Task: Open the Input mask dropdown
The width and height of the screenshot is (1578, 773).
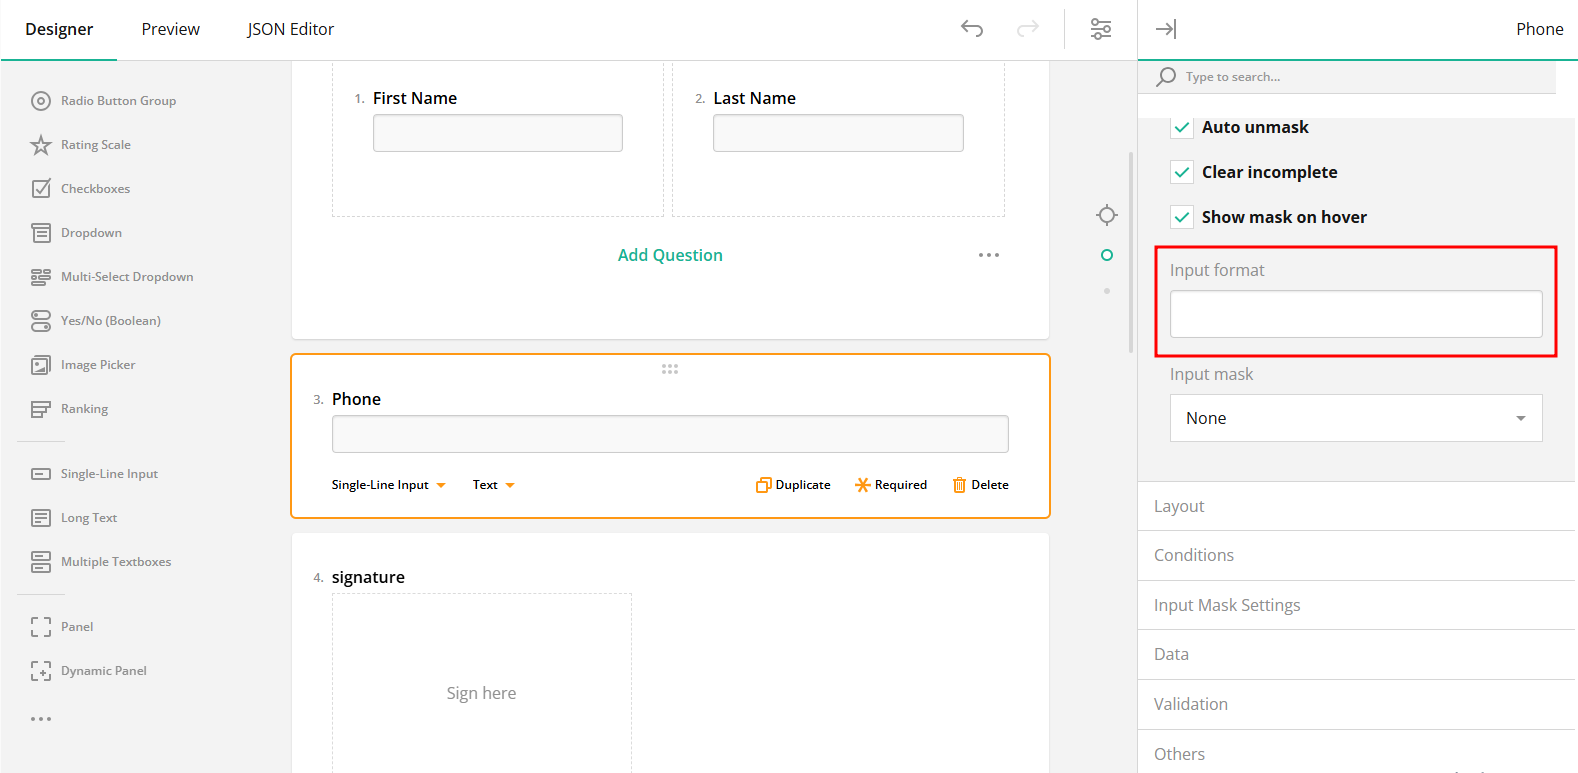Action: [1355, 418]
